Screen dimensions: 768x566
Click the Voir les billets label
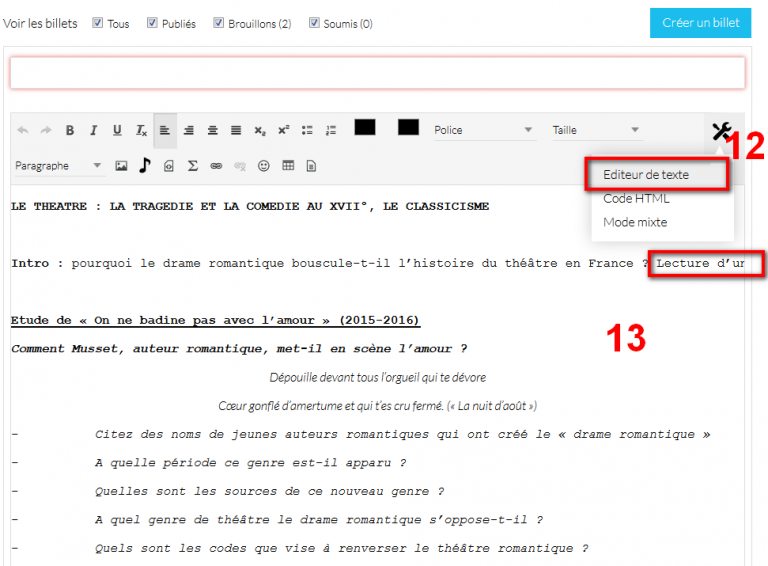[x=40, y=24]
